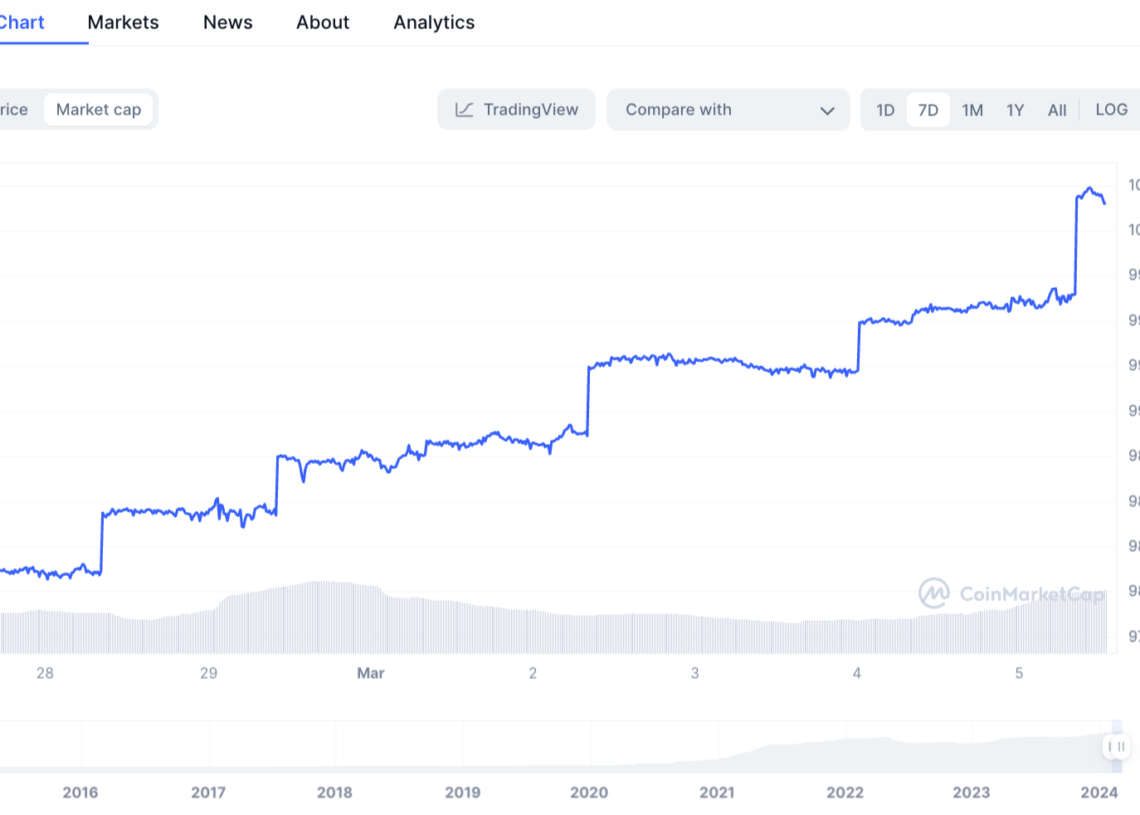Viewport: 1140px width, 815px height.
Task: Go to the About tab
Action: (x=322, y=22)
